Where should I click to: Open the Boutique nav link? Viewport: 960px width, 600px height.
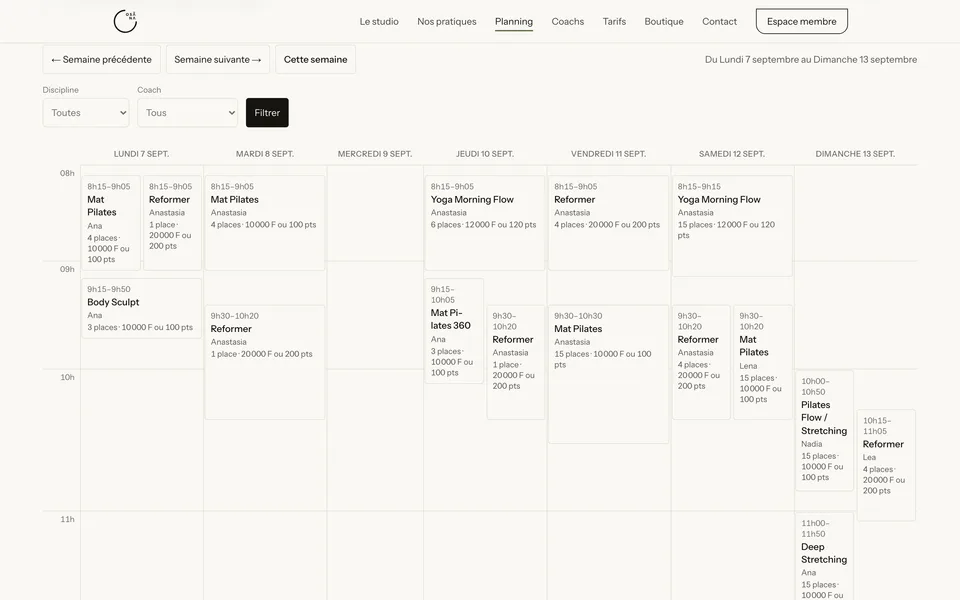click(x=664, y=21)
